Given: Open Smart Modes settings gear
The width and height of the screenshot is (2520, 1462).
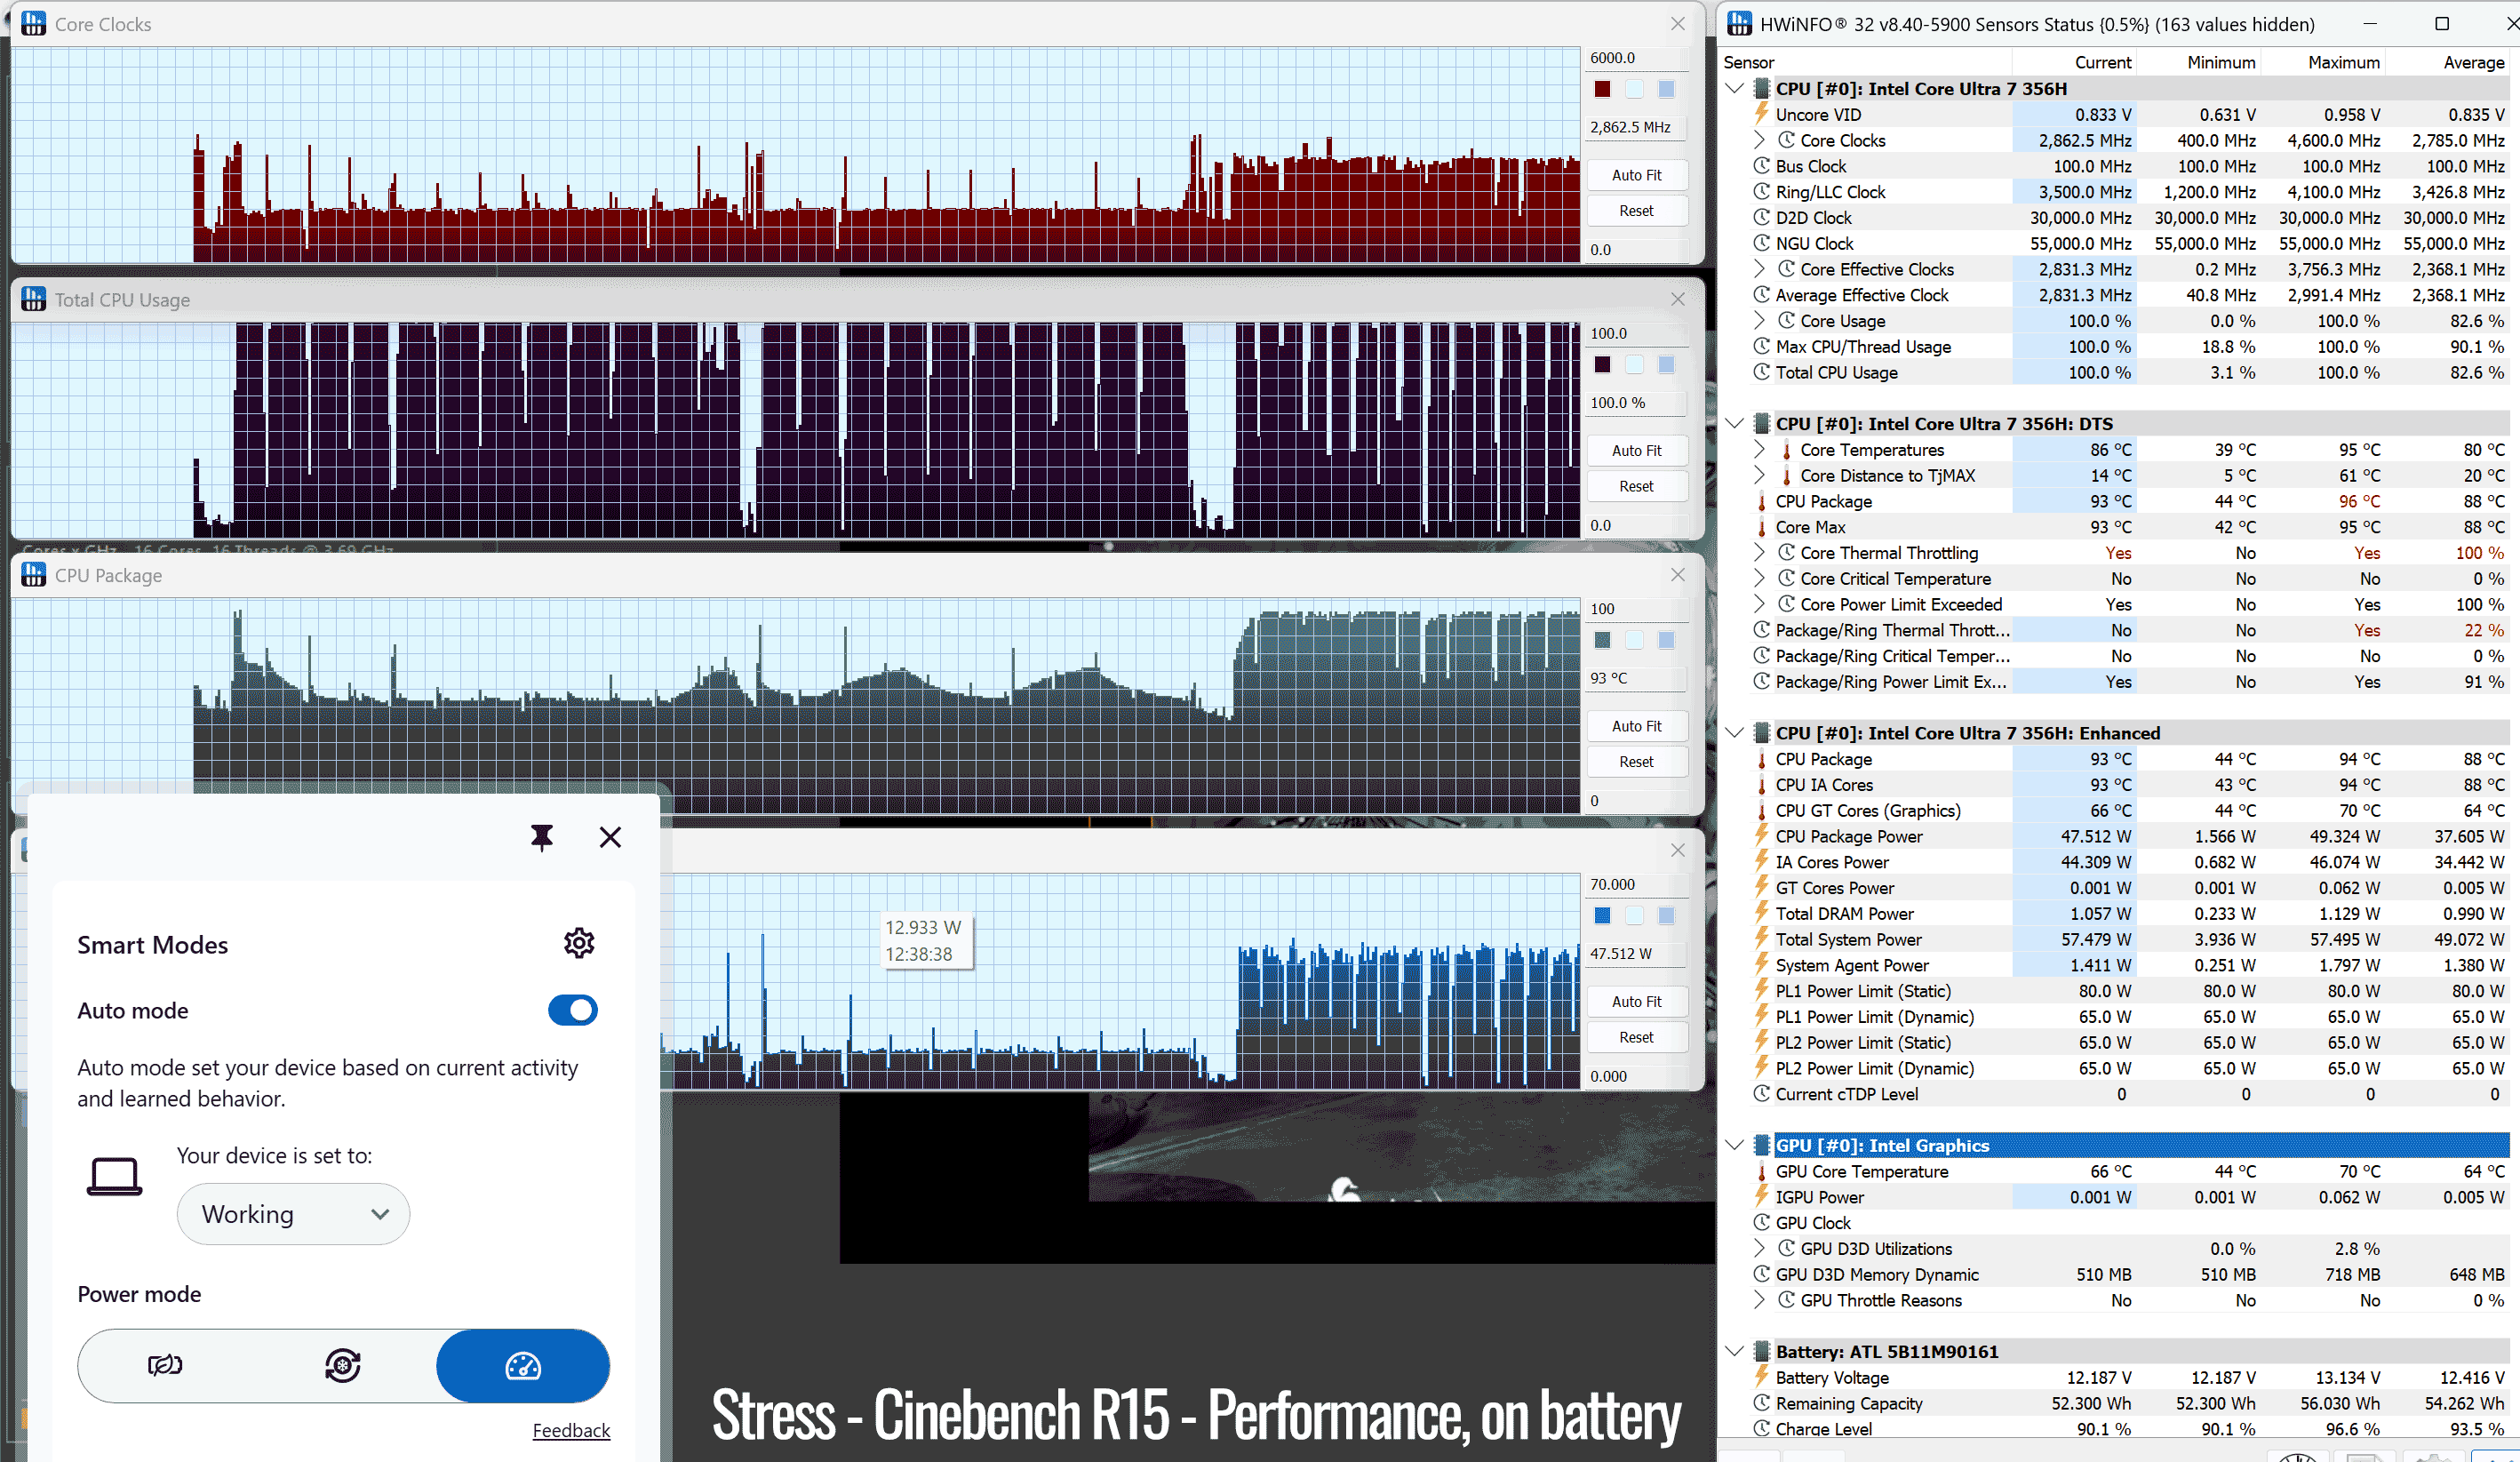Looking at the screenshot, I should [x=579, y=943].
